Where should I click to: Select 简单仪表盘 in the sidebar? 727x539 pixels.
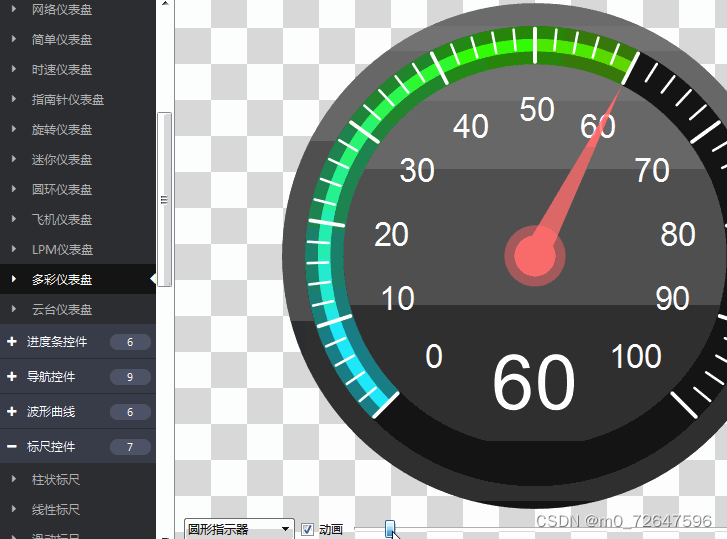(x=78, y=39)
